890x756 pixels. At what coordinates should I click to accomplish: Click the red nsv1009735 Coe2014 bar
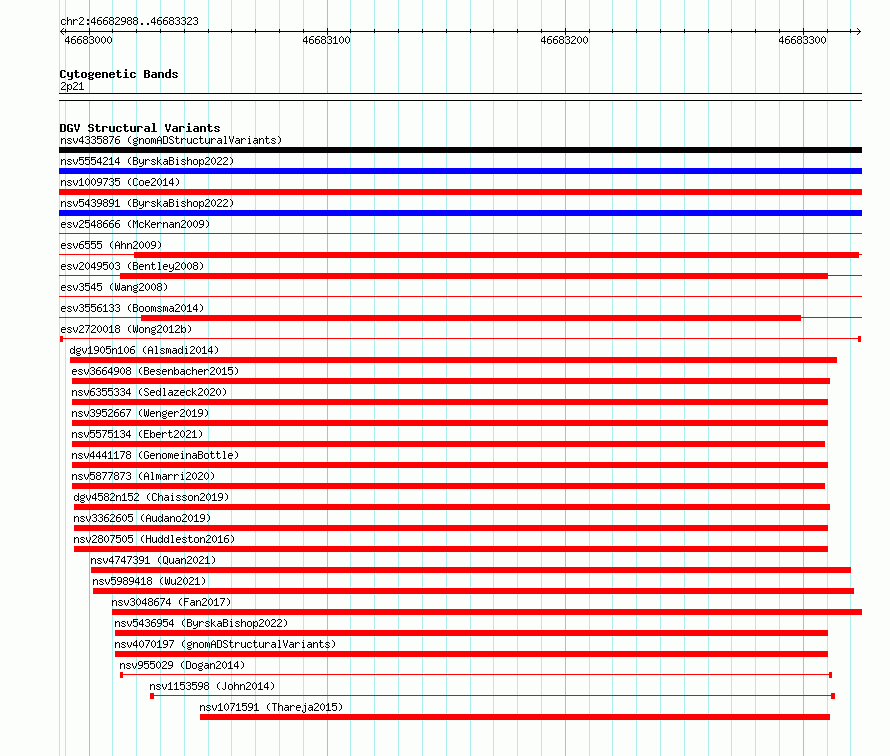pyautogui.click(x=460, y=192)
